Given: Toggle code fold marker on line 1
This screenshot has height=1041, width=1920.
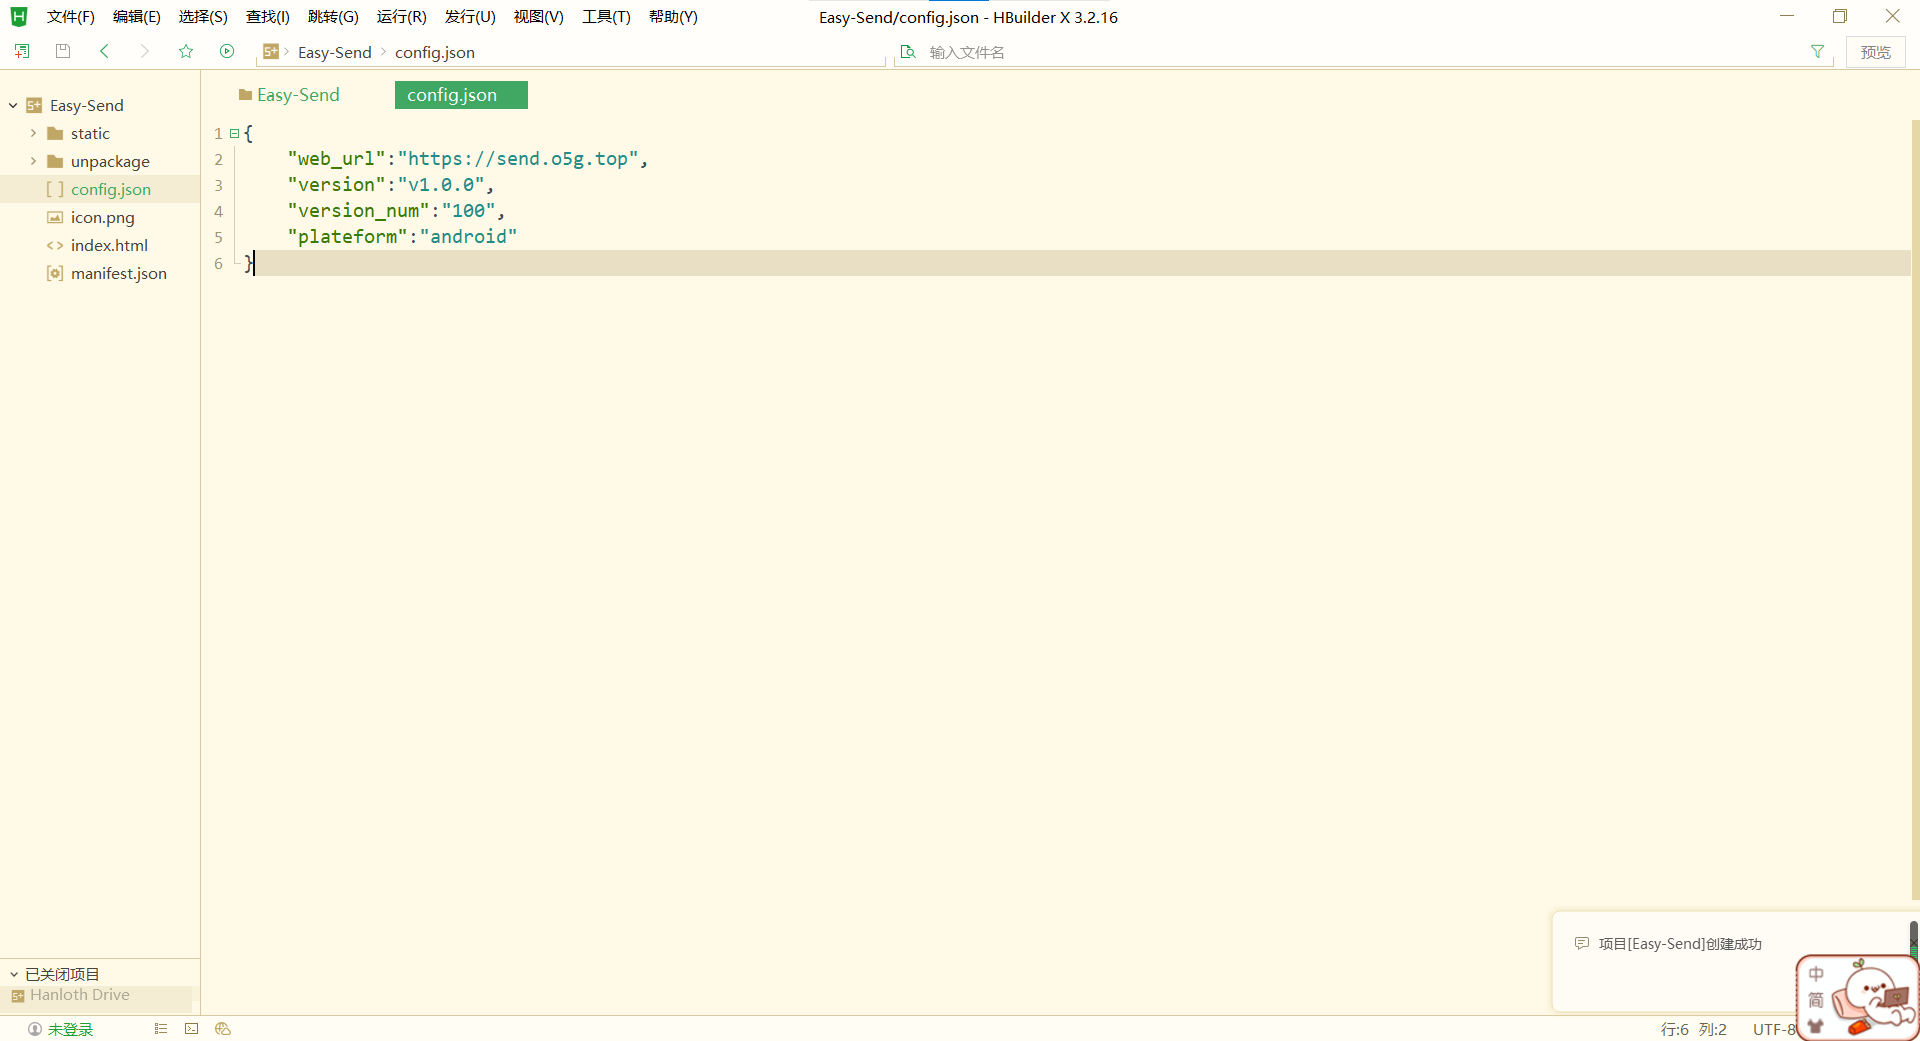Looking at the screenshot, I should (234, 133).
